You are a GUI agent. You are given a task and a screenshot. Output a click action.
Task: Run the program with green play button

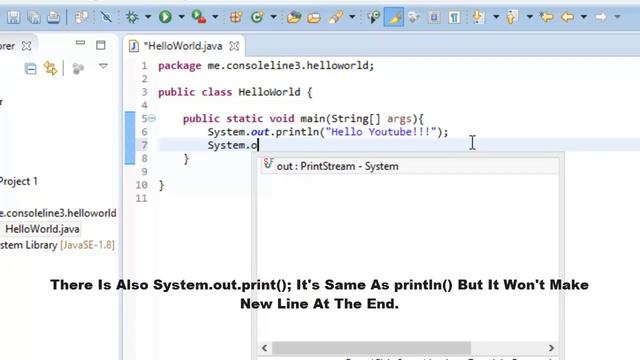tap(165, 17)
